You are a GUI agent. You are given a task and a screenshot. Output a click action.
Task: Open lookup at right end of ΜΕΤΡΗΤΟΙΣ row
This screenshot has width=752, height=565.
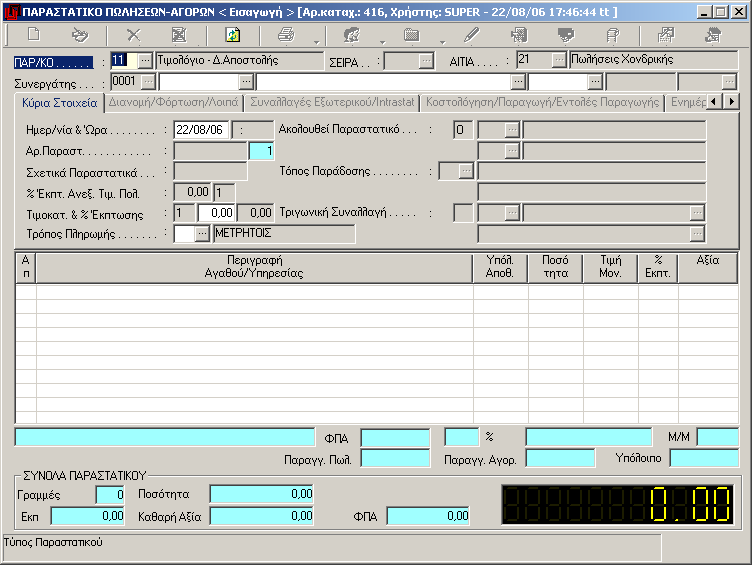697,234
